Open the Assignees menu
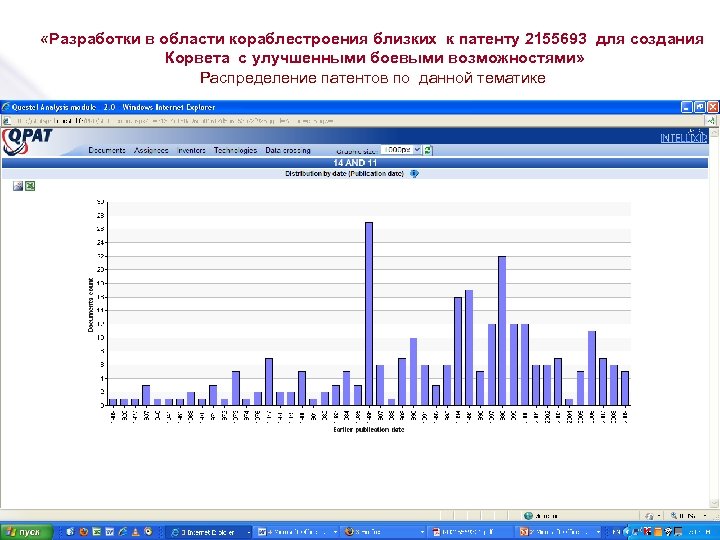This screenshot has height=540, width=720. 152,150
